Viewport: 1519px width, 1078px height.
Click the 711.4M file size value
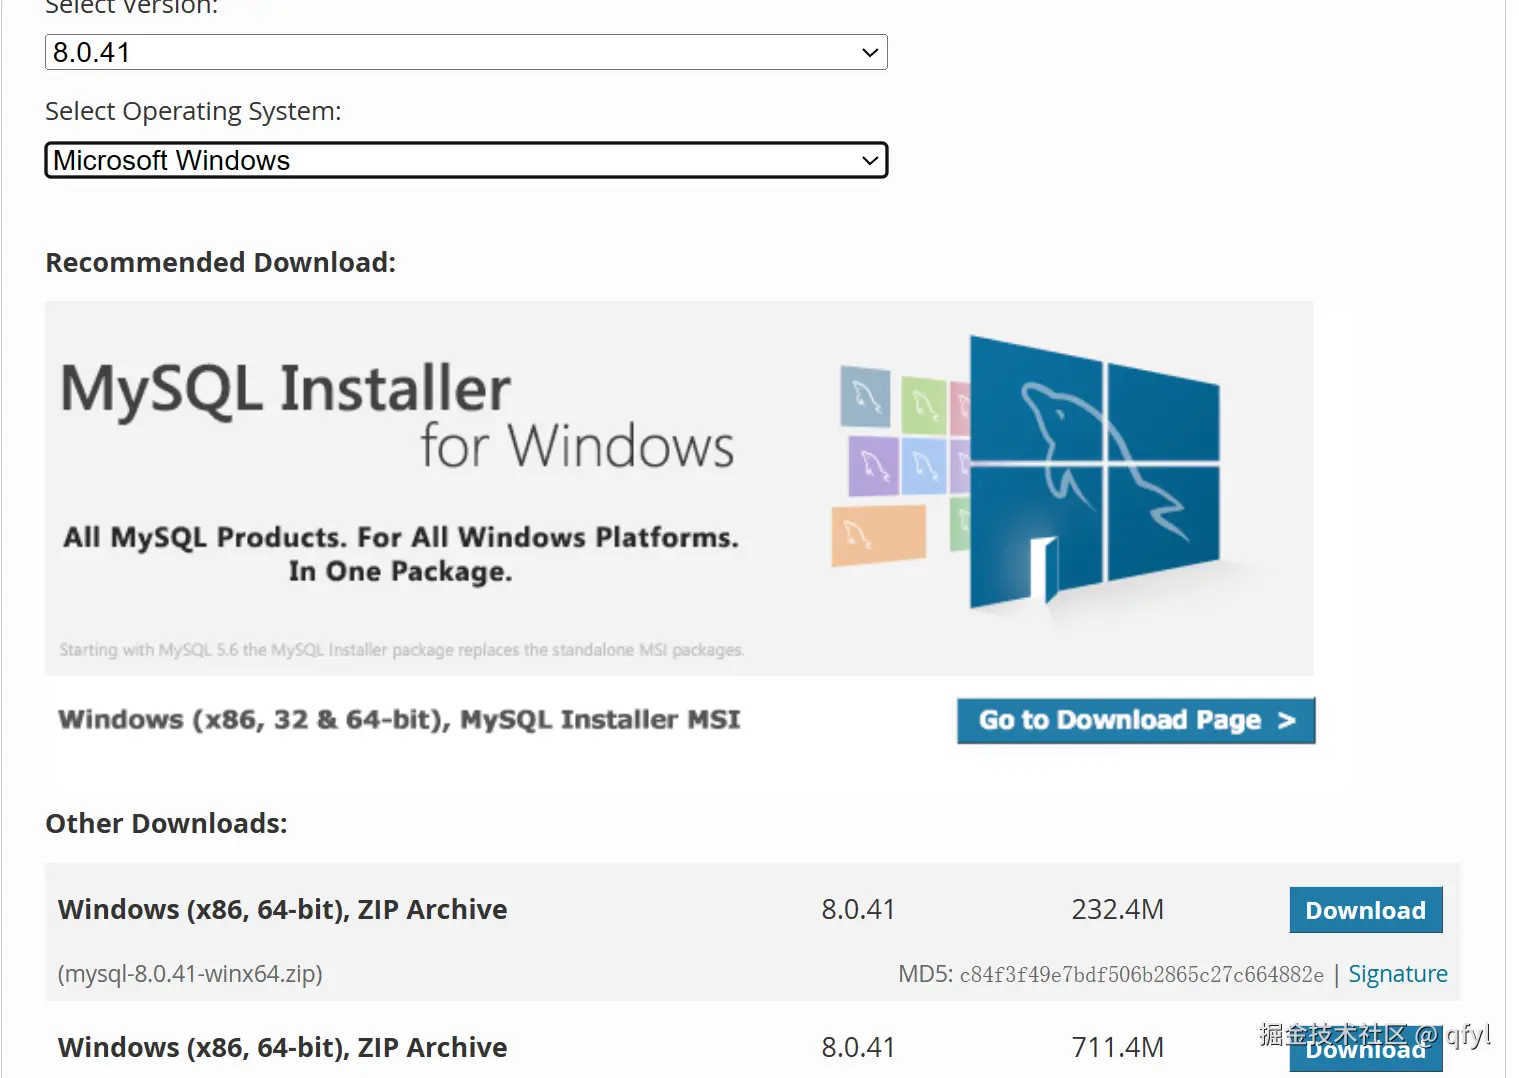tap(1118, 1047)
